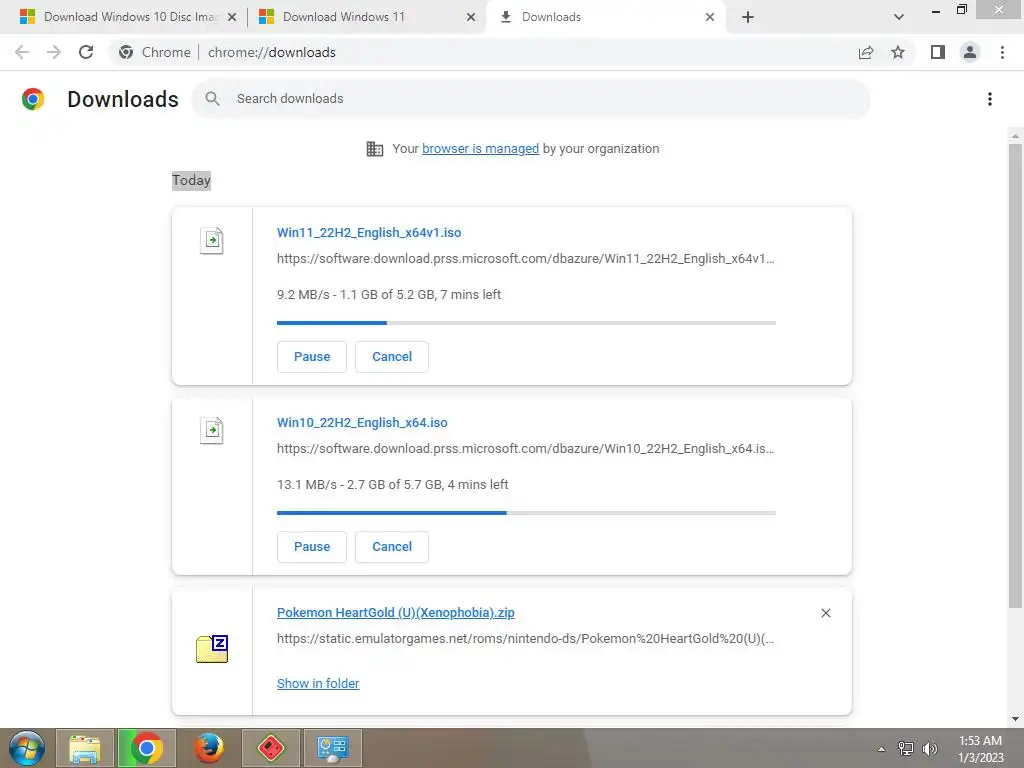1024x768 pixels.
Task: Click the Win11 ISO file icon
Action: pos(212,240)
